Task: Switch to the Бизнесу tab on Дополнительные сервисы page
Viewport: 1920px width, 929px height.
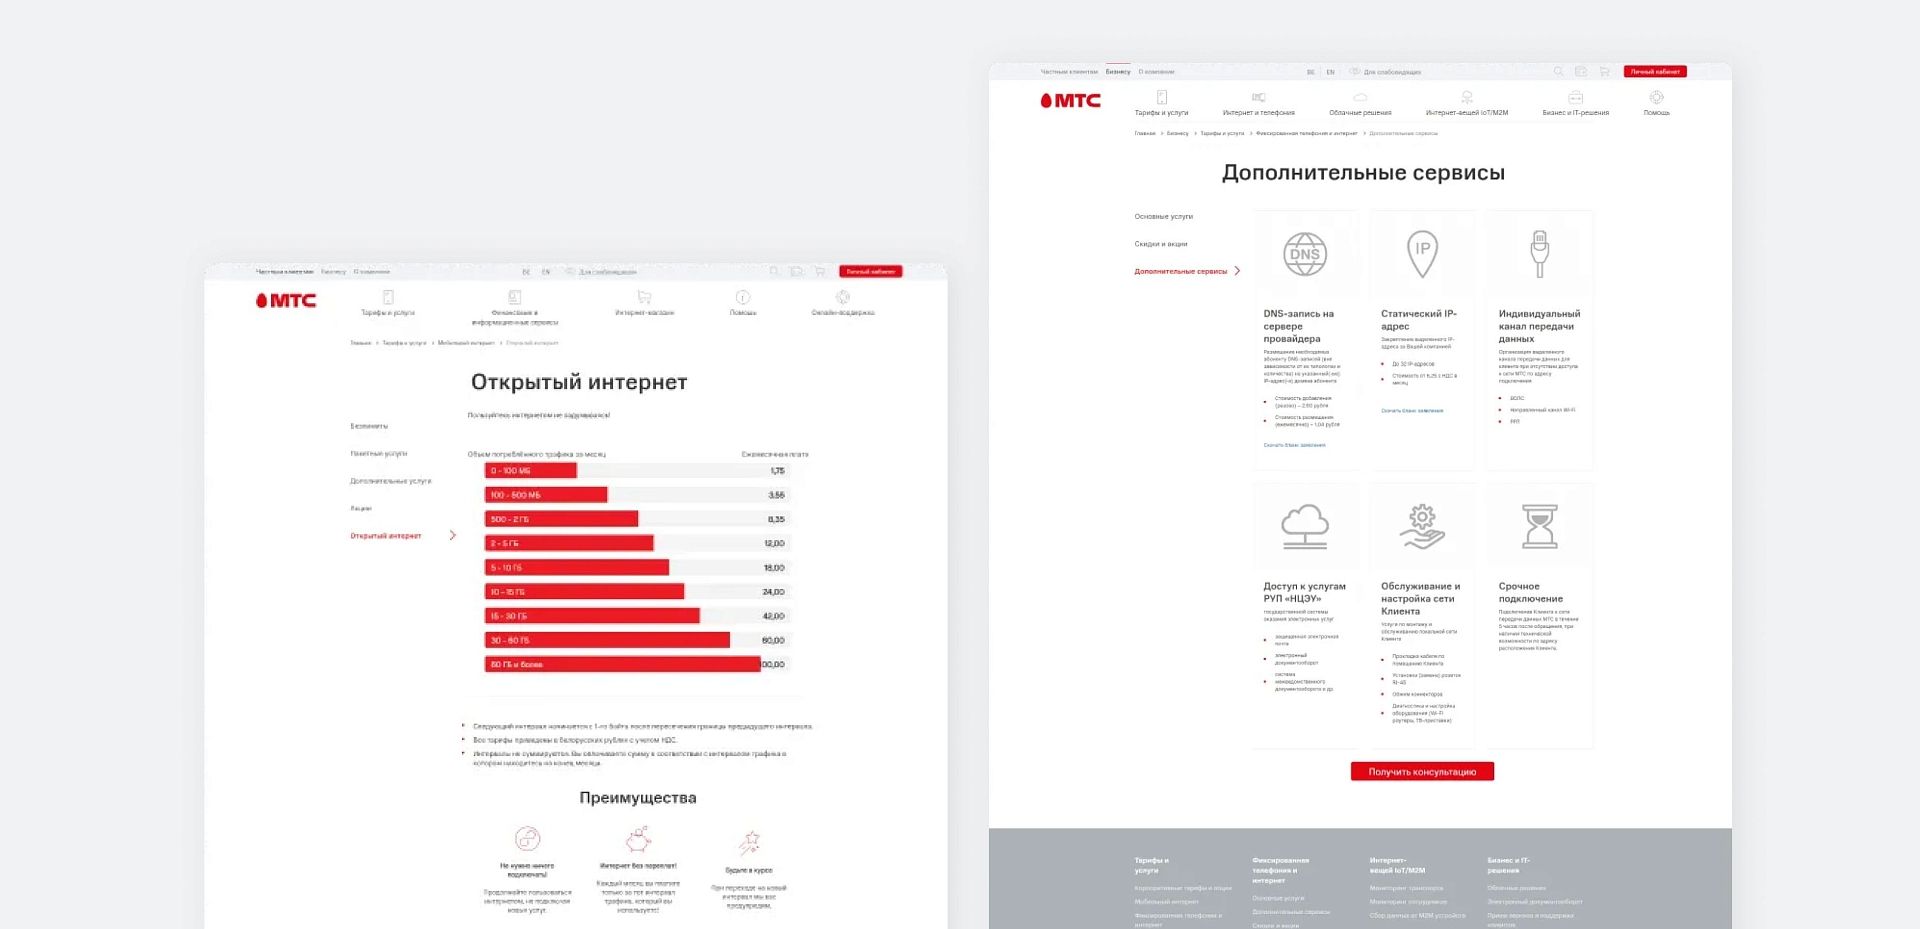Action: [x=1117, y=72]
